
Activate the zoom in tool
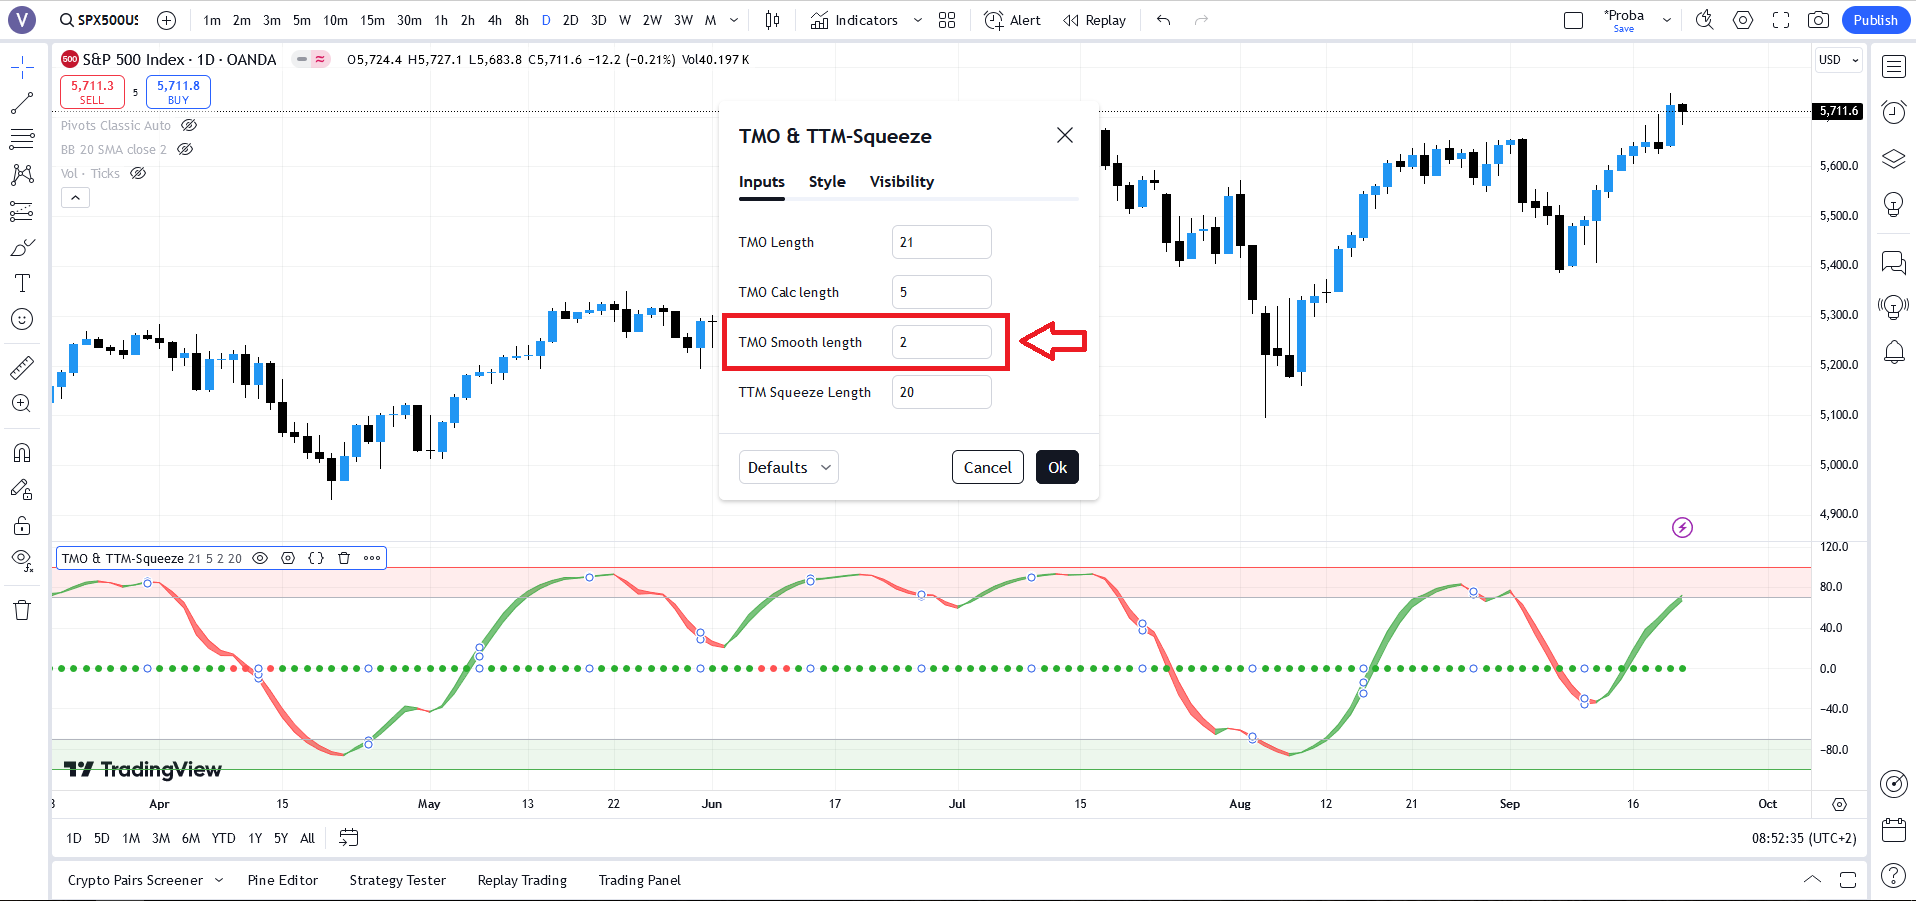tap(22, 403)
